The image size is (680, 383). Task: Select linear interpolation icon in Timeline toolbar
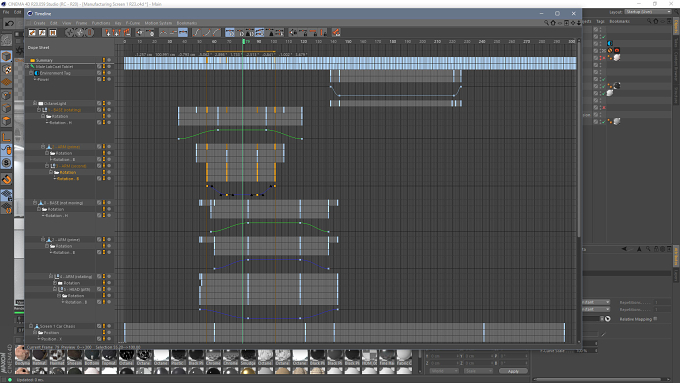coord(163,33)
